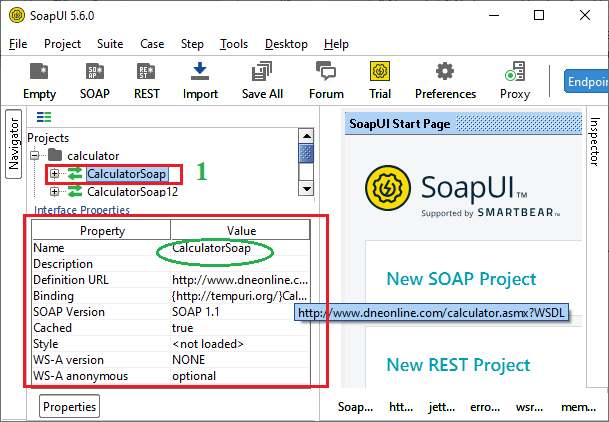
Task: Click the project tree scroll up arrow
Action: (306, 136)
